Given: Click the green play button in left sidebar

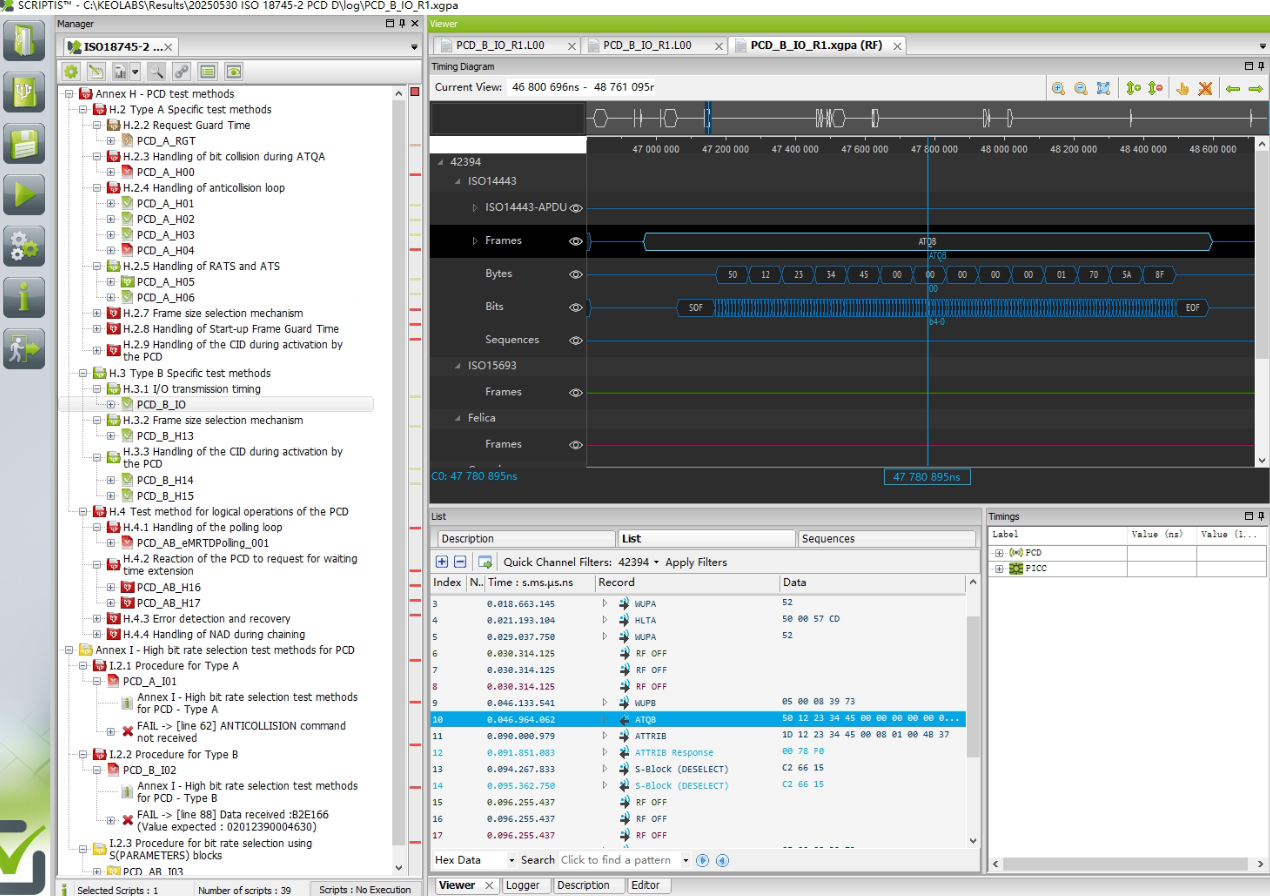Looking at the screenshot, I should (x=24, y=193).
